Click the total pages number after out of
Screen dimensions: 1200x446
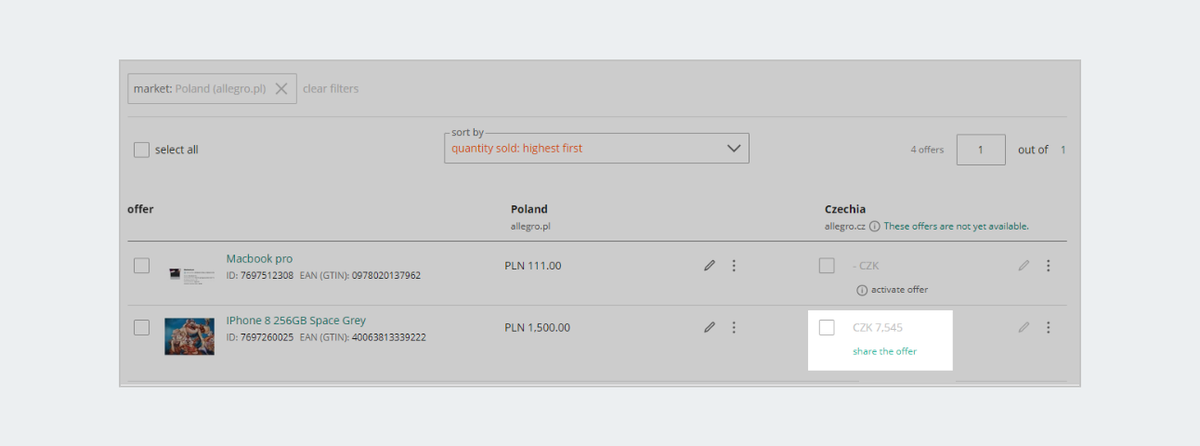coord(1063,150)
